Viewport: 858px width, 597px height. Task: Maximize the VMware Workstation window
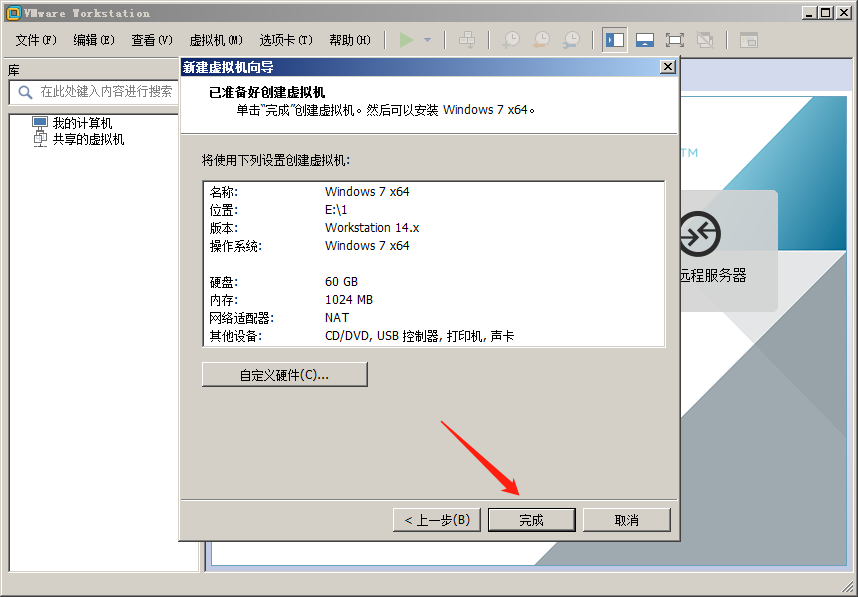[826, 13]
